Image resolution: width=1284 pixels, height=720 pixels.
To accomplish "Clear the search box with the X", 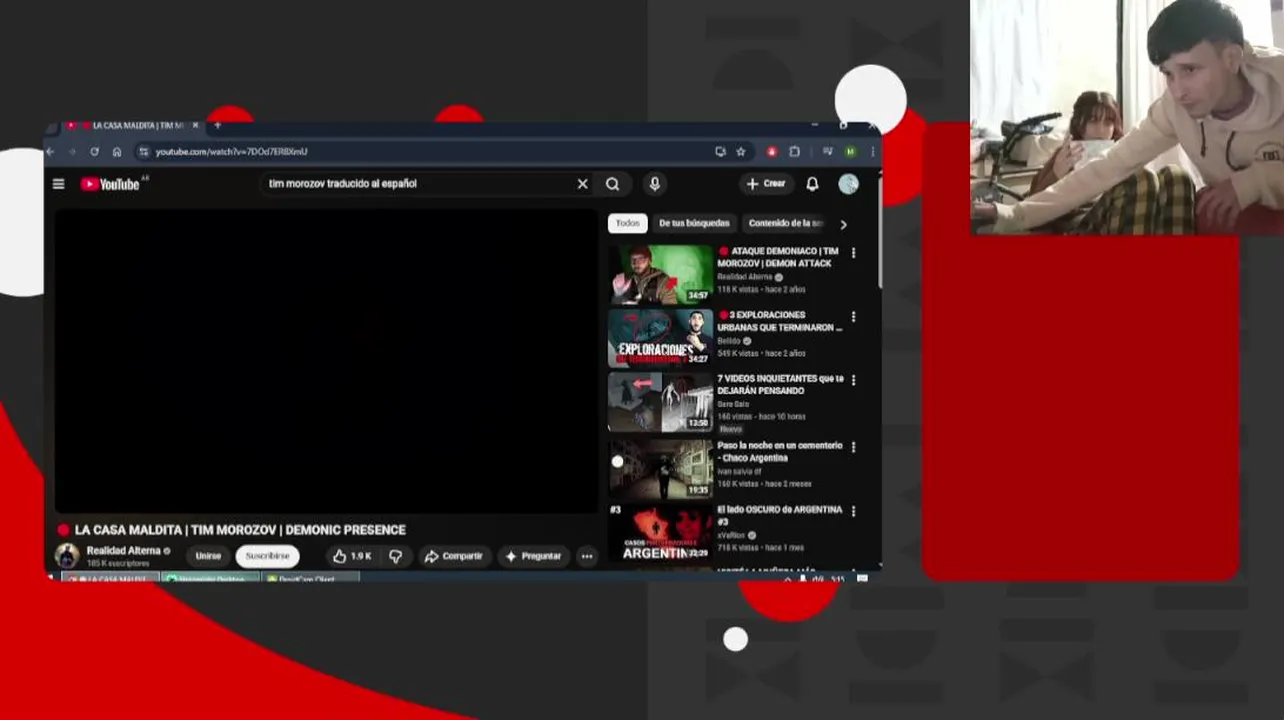I will click(582, 184).
